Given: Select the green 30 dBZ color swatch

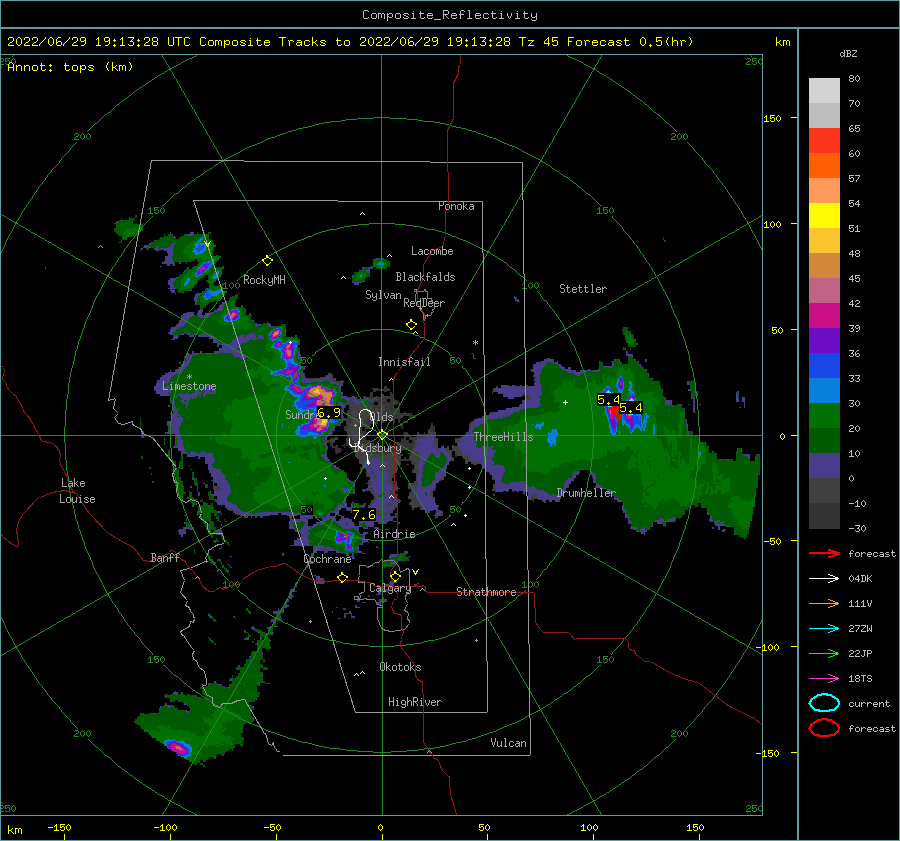Looking at the screenshot, I should coord(824,416).
